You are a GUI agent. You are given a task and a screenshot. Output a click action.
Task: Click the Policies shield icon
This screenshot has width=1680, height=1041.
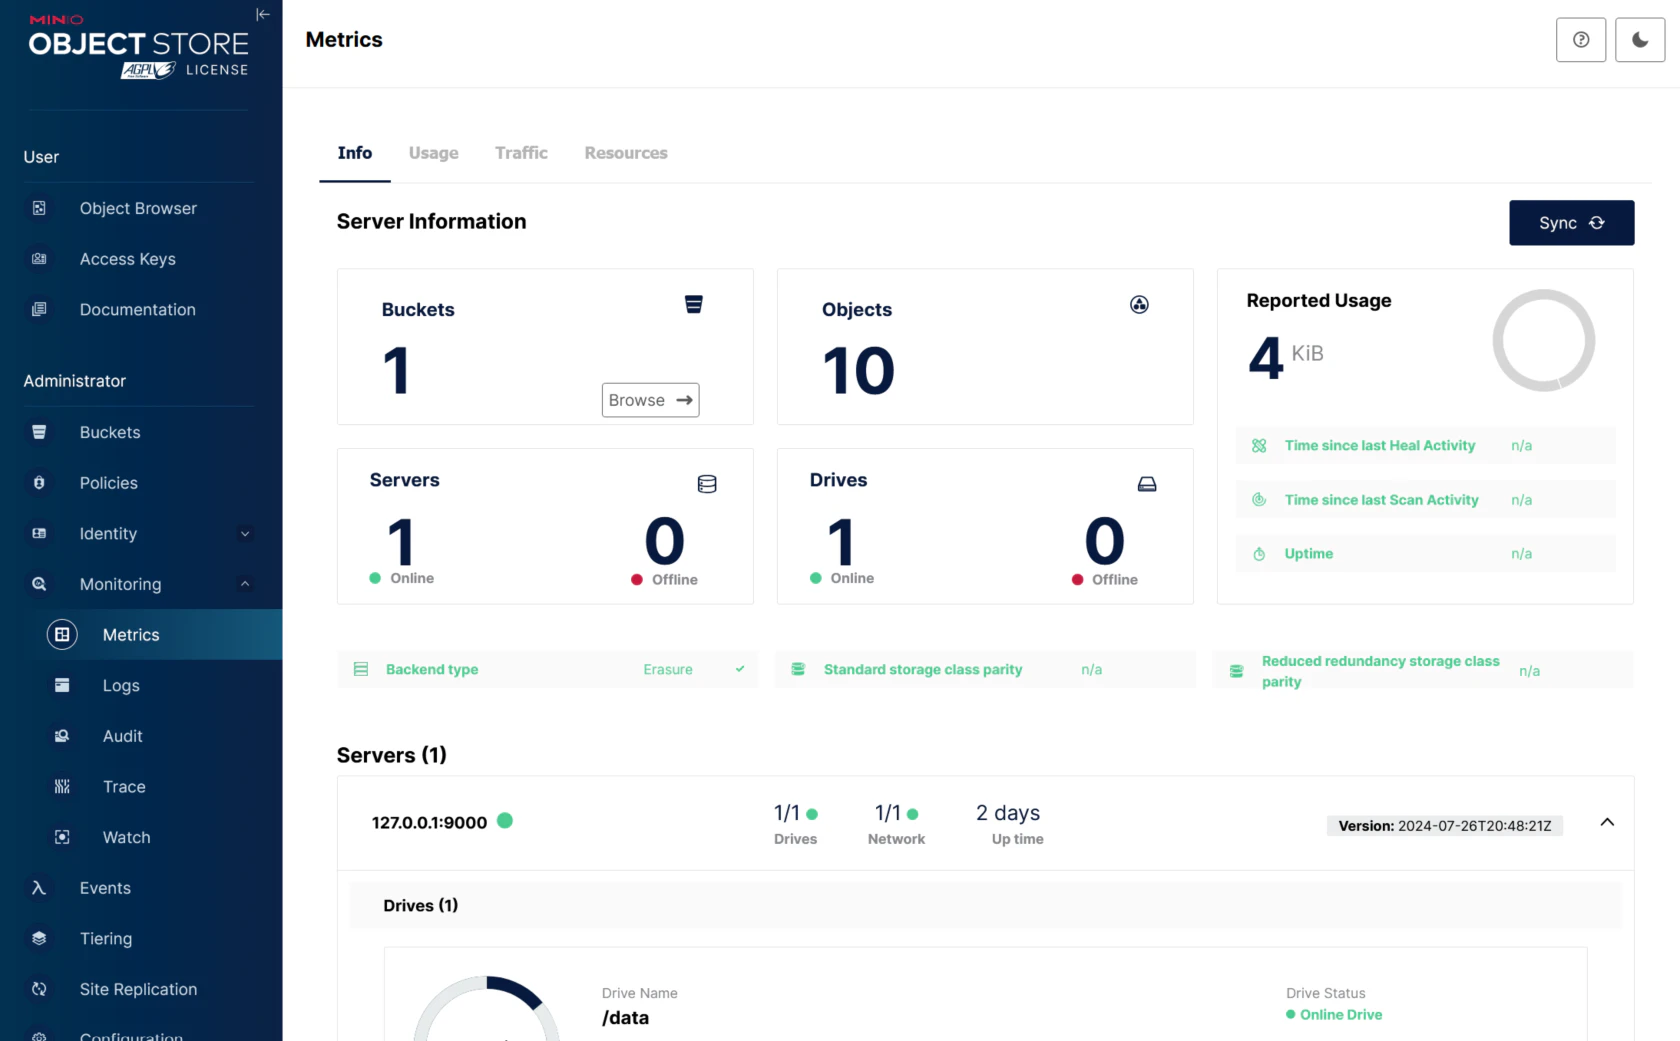[x=39, y=483]
